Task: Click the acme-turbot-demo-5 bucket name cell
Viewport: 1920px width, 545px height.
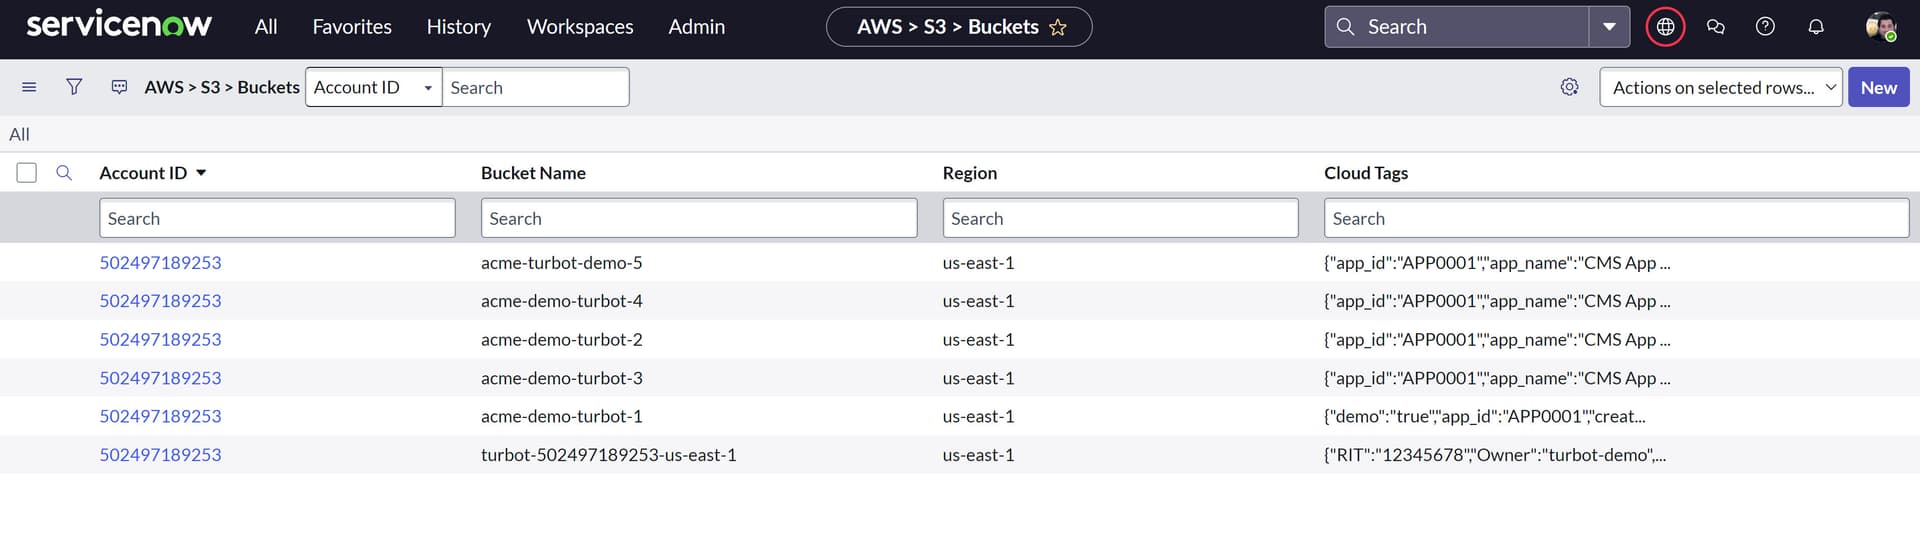Action: pos(561,263)
